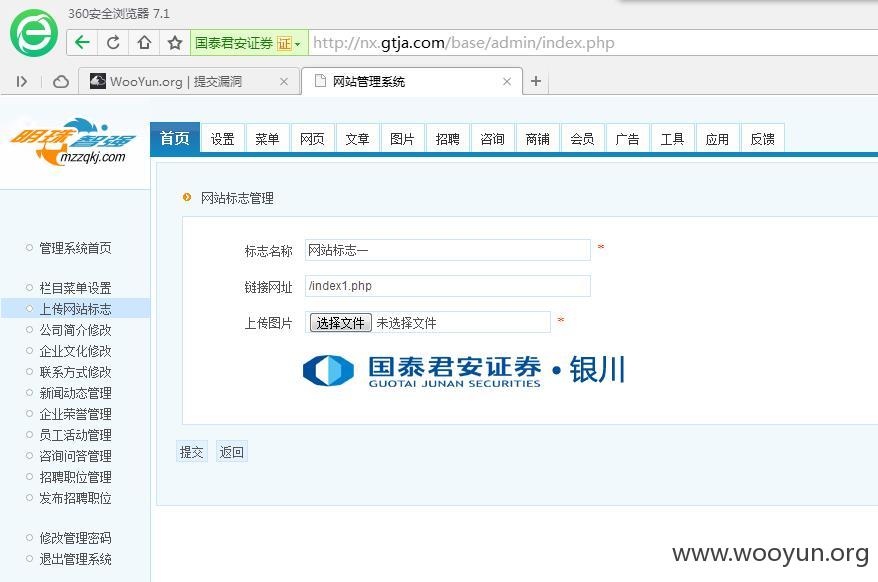Click the cloud icon in the tab bar
This screenshot has width=878, height=582.
click(60, 82)
